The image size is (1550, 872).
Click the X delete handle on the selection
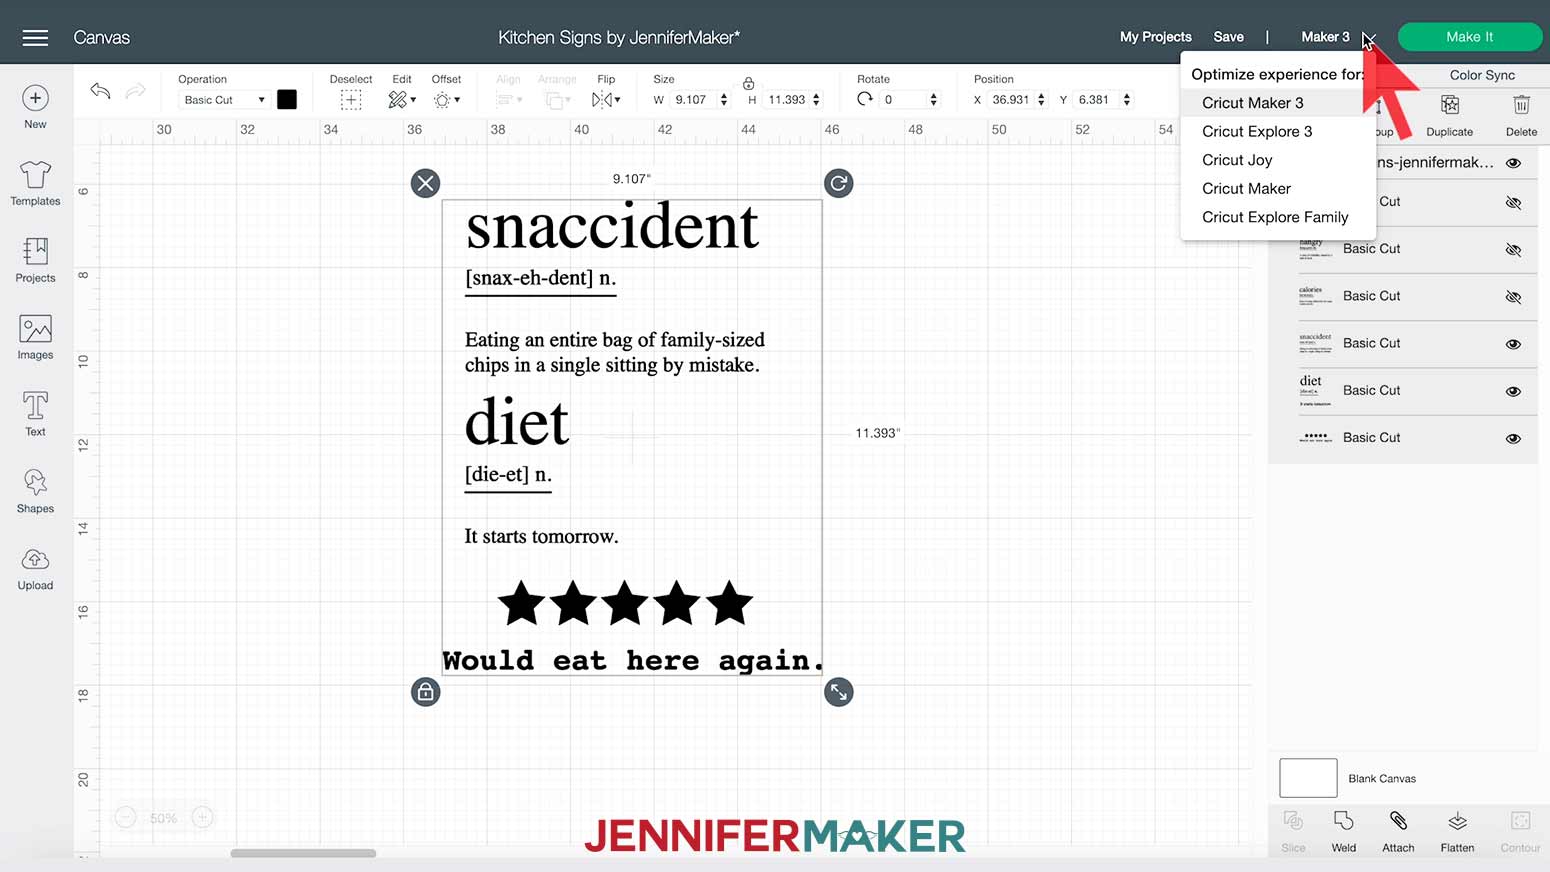coord(426,183)
